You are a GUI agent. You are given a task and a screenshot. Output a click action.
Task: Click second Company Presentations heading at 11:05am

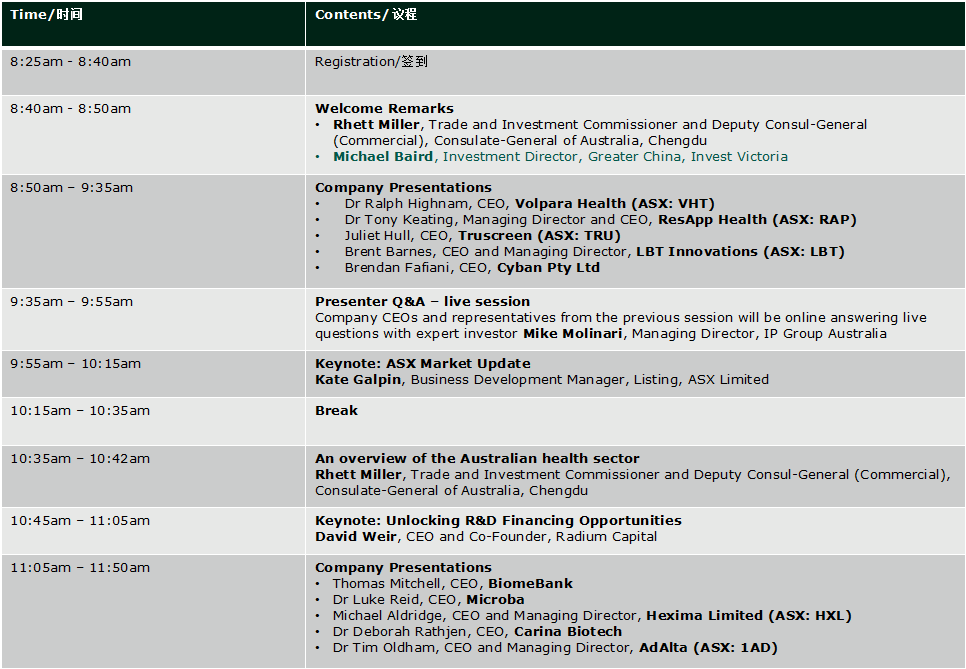pos(404,567)
